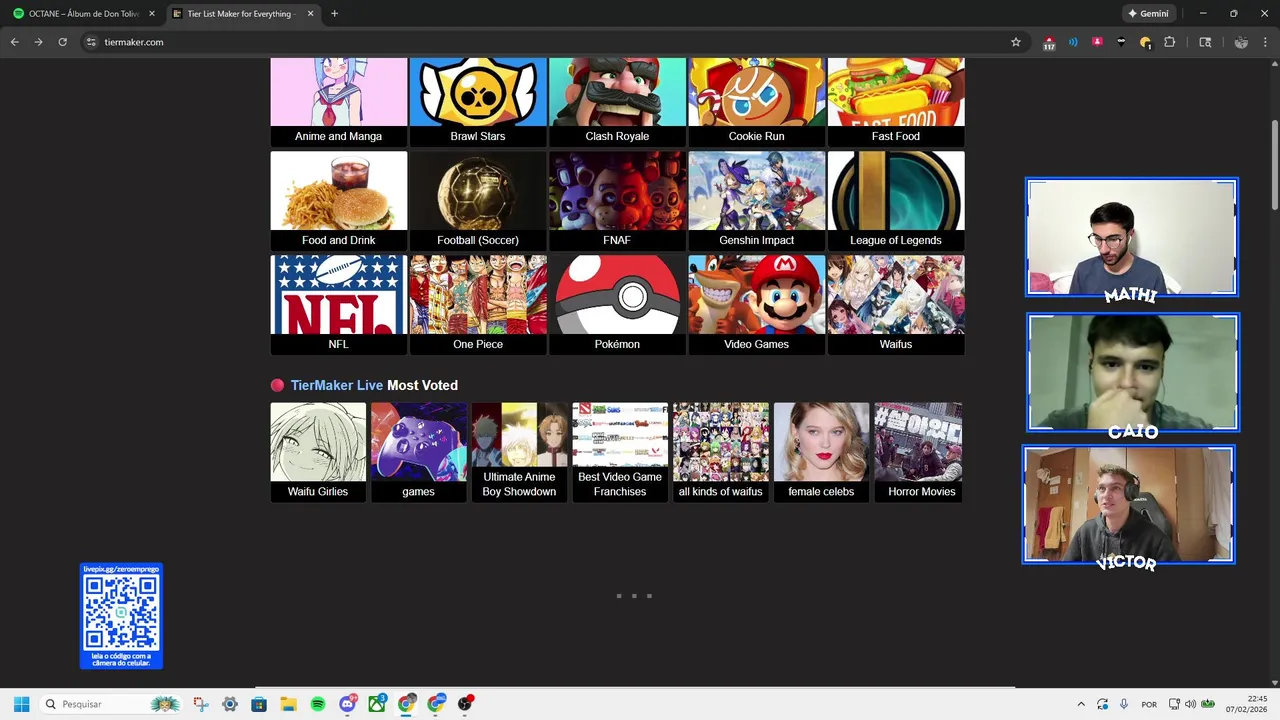Open the Gemini button in Chrome
Screen dimensions: 1280x720
pyautogui.click(x=1149, y=14)
